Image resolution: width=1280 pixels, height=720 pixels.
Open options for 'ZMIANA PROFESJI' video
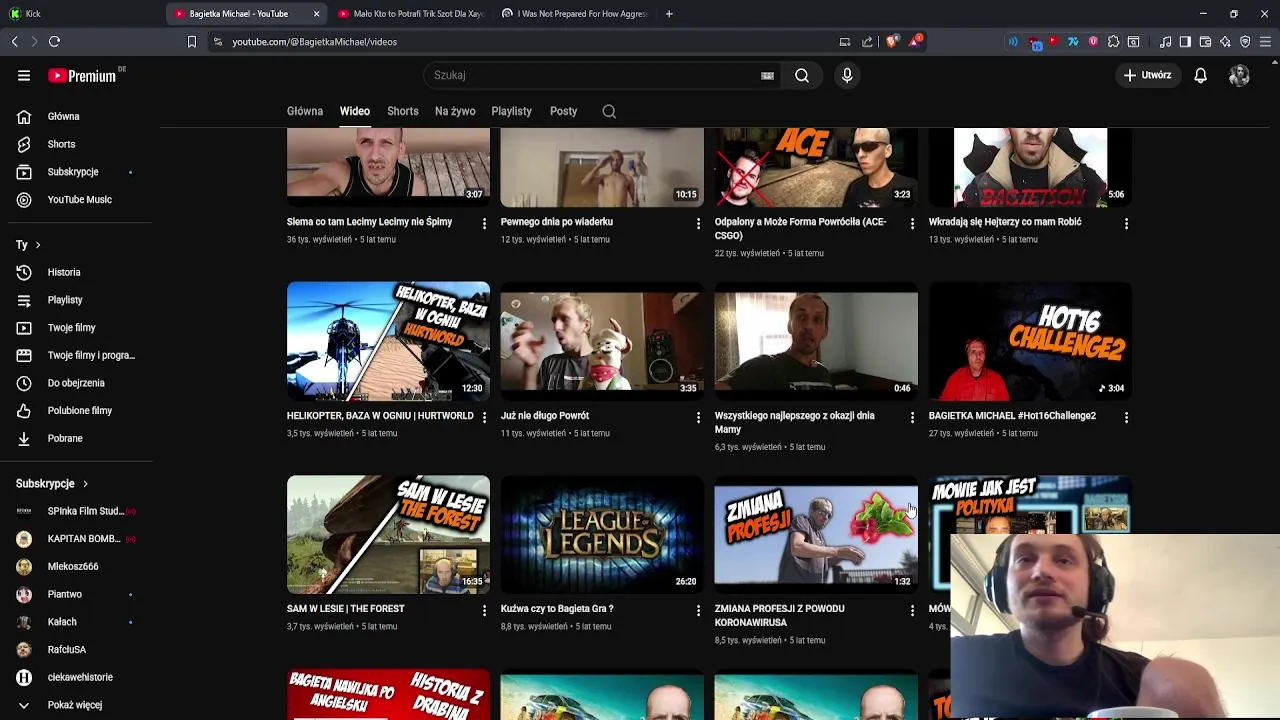tap(912, 610)
